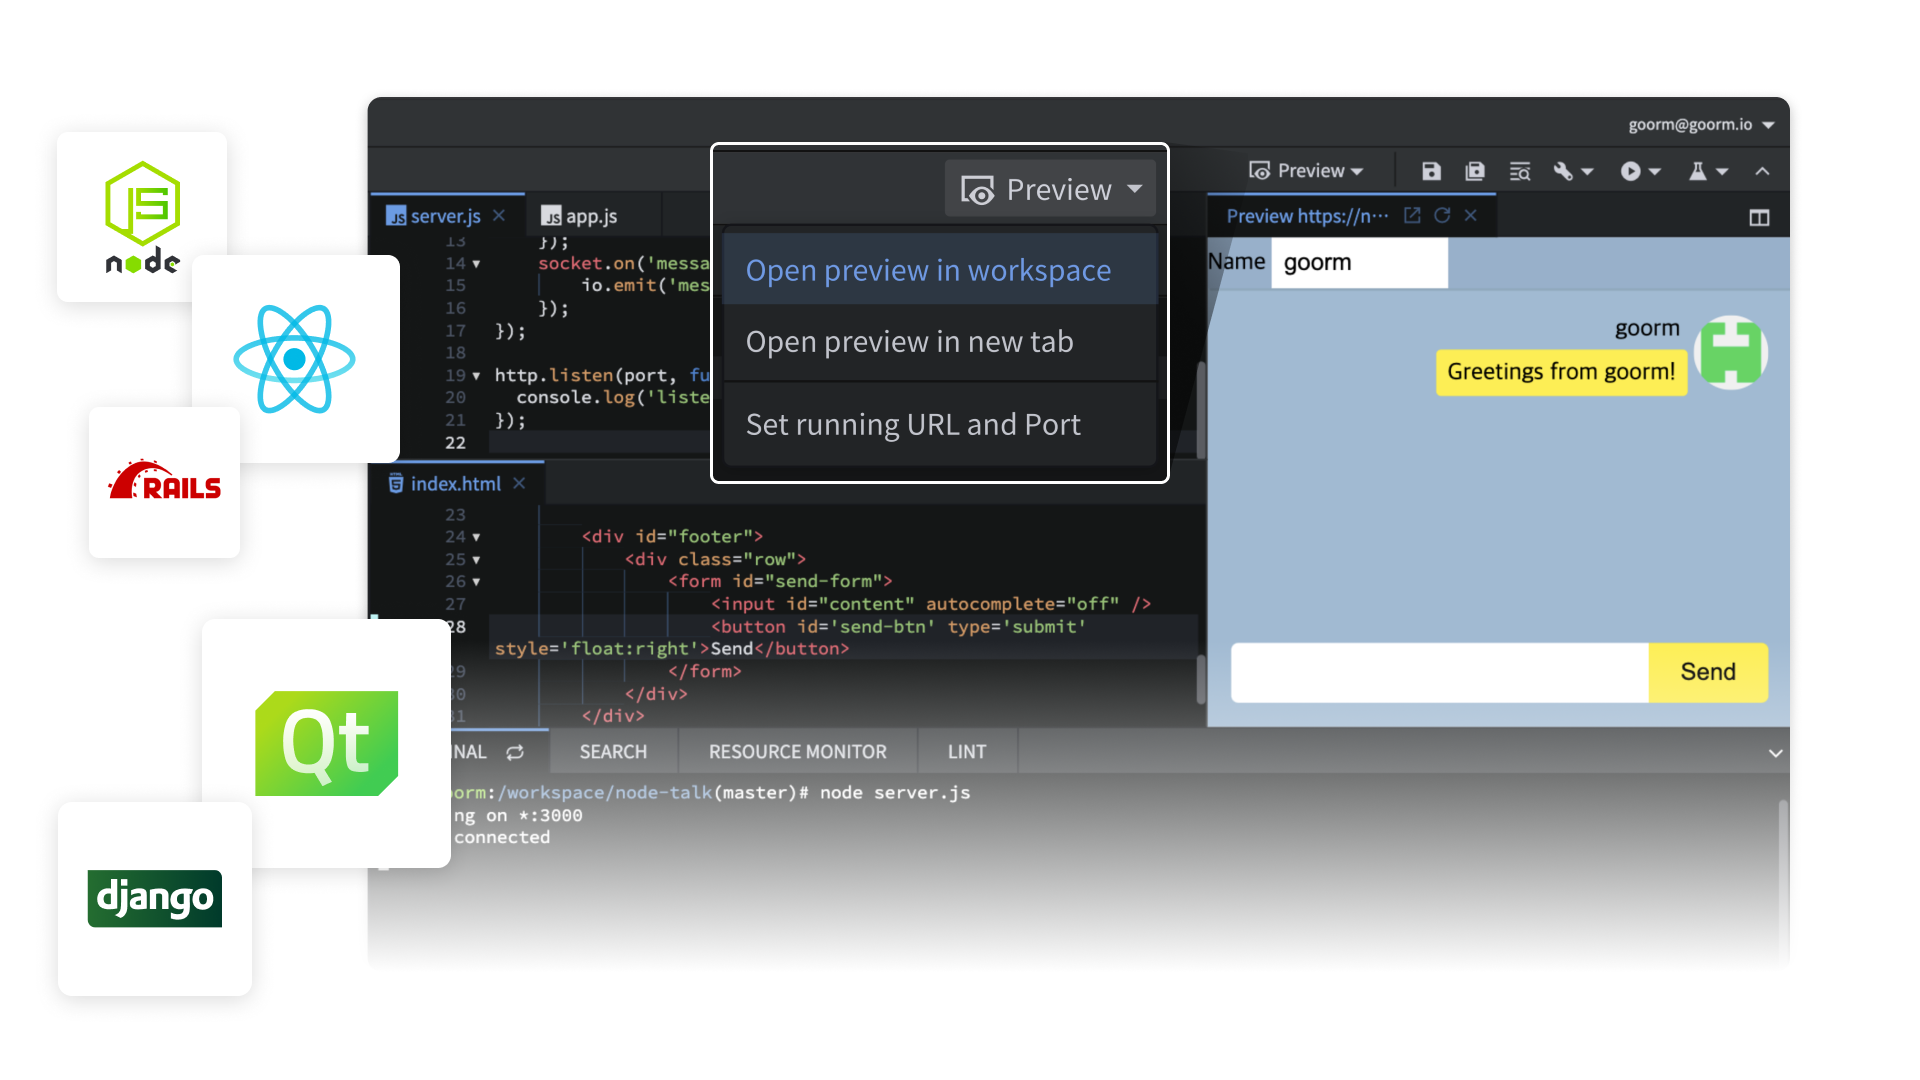Open preview in external window icon
This screenshot has height=1080, width=1920.
pos(1412,215)
